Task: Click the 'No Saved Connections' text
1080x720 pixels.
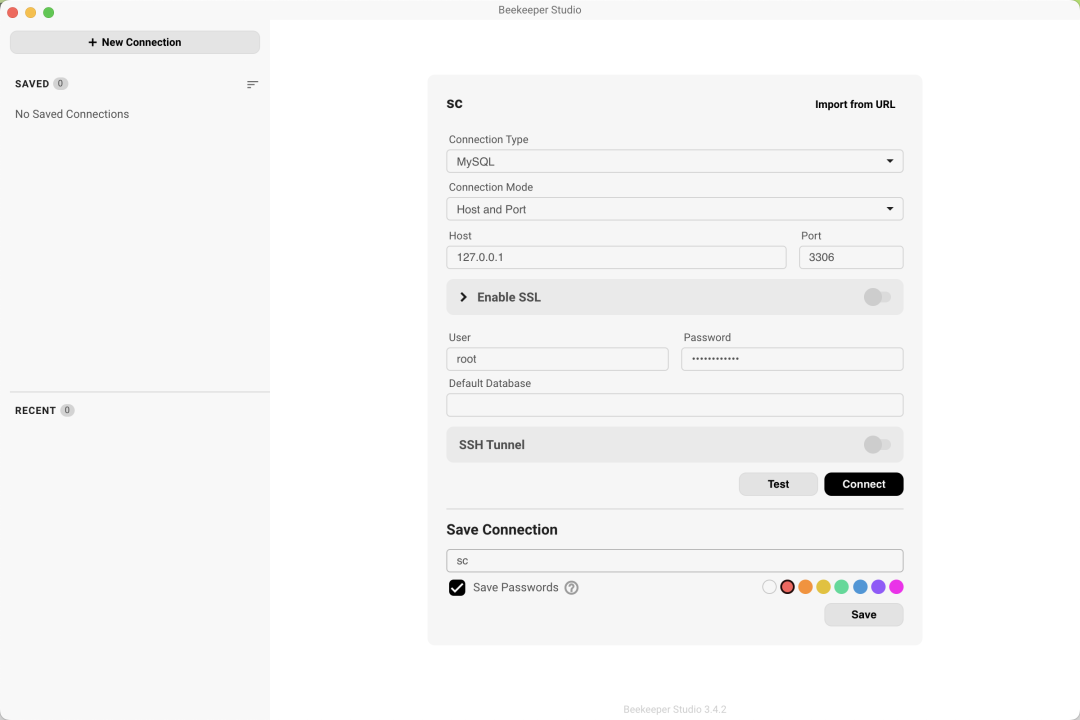Action: [72, 114]
